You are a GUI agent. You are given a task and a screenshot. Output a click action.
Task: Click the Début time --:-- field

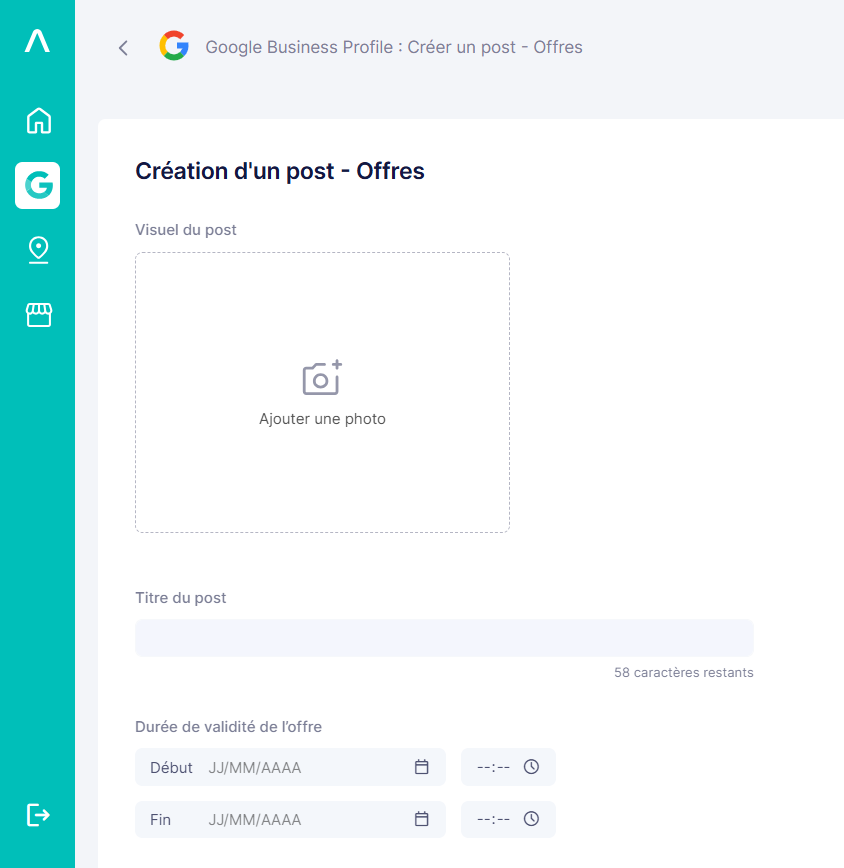point(508,767)
